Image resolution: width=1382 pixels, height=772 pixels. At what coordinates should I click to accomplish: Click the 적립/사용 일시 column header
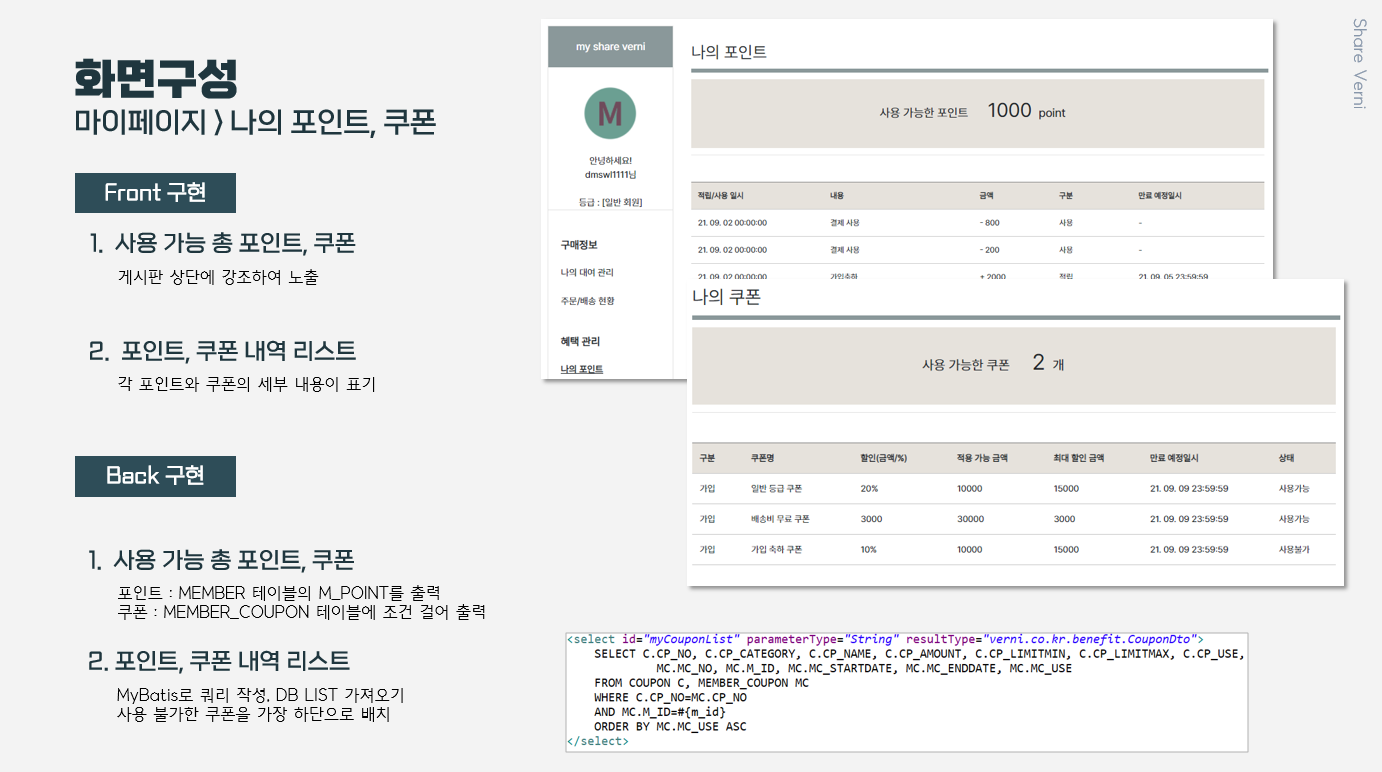720,196
